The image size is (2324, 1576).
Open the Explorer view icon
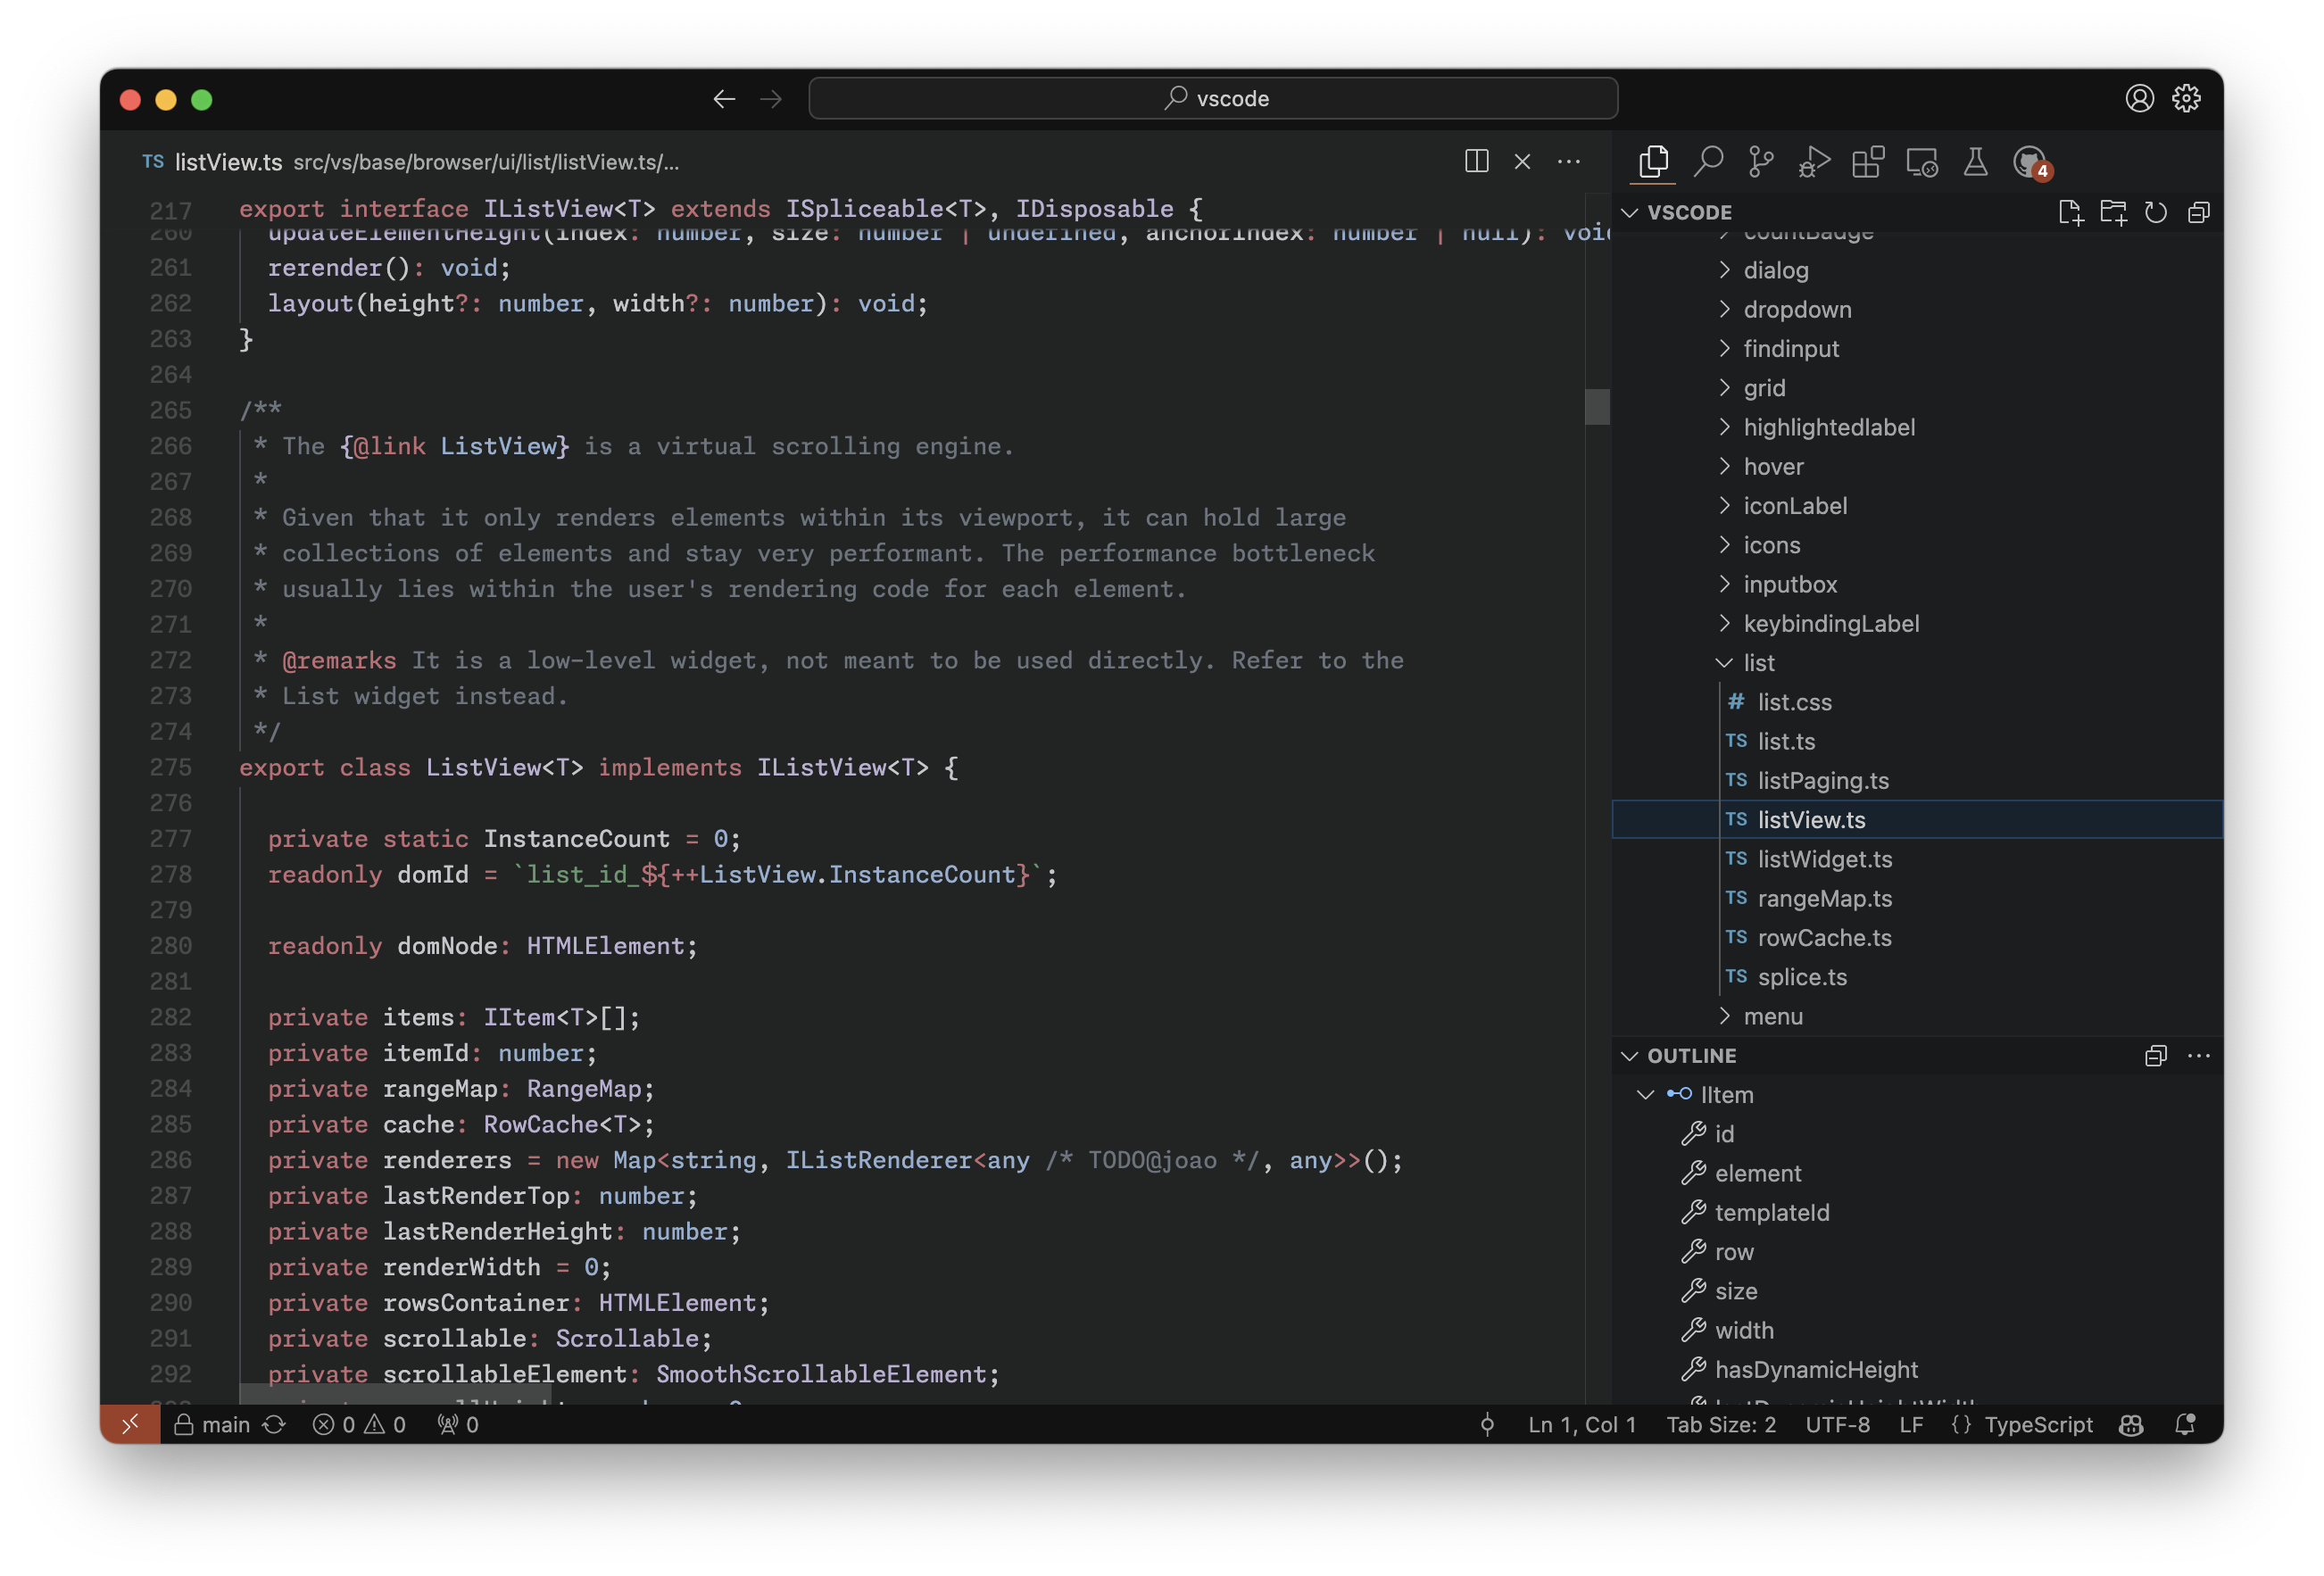(x=1654, y=161)
